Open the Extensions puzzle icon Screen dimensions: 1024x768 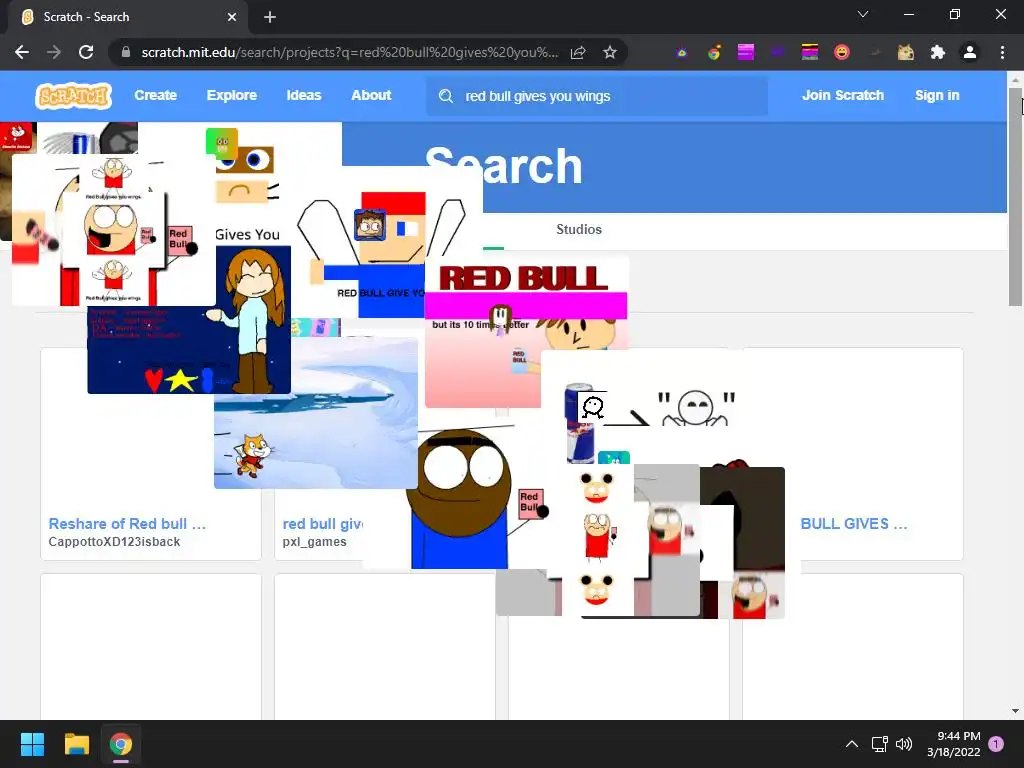pyautogui.click(x=938, y=52)
